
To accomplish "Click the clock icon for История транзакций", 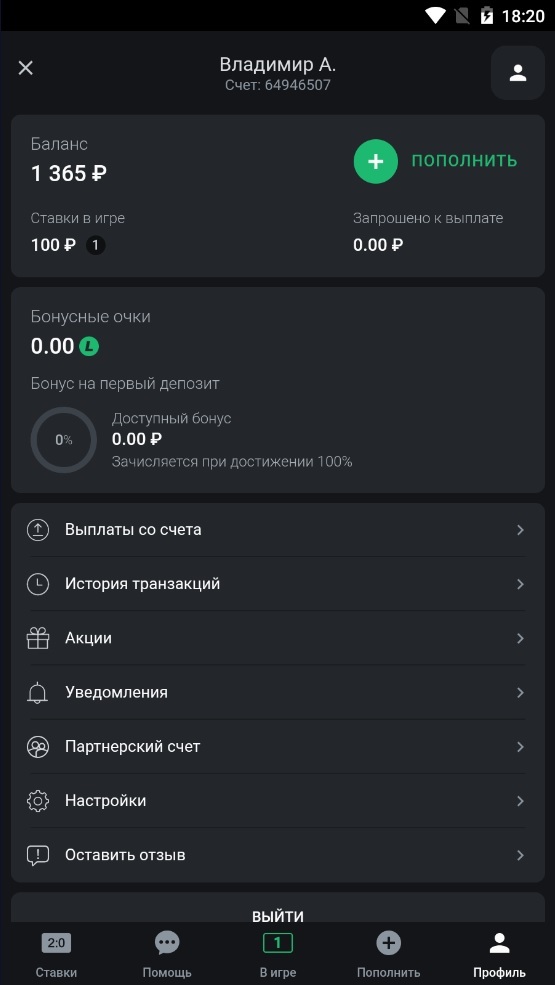I will 38,584.
